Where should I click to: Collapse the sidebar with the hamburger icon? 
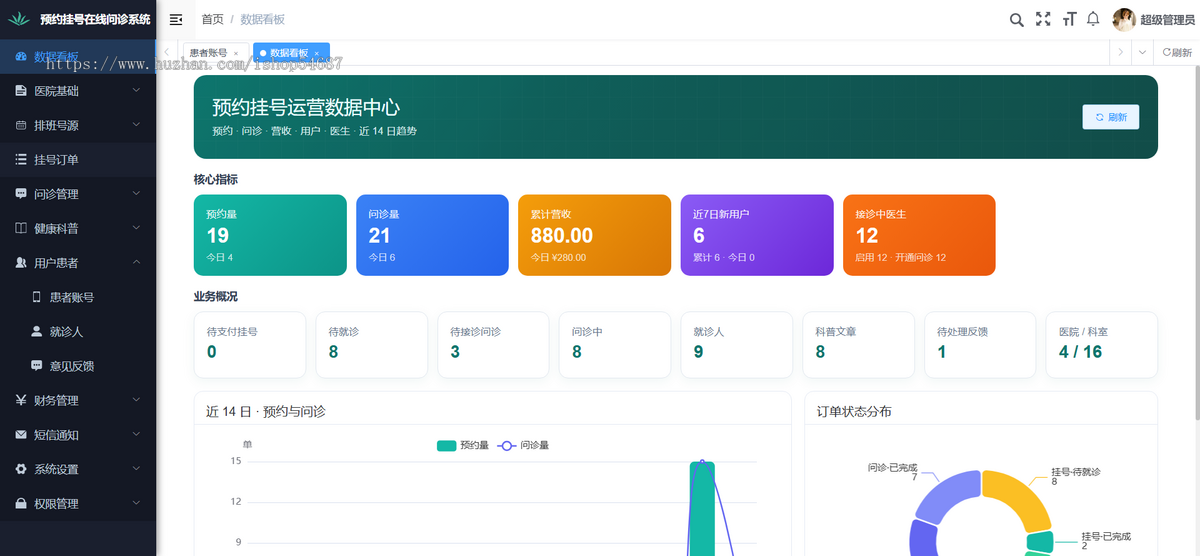pos(176,19)
